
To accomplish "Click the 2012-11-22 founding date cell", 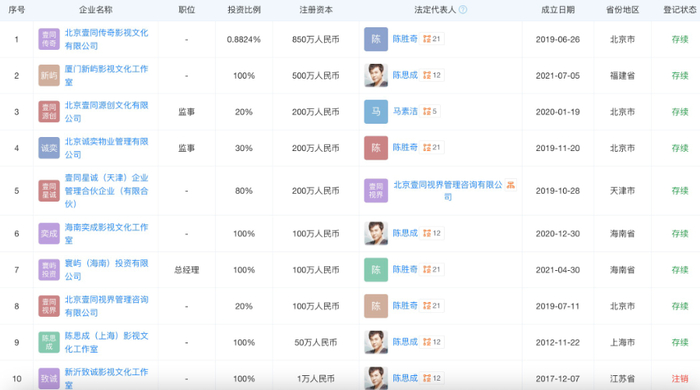I will (558, 342).
